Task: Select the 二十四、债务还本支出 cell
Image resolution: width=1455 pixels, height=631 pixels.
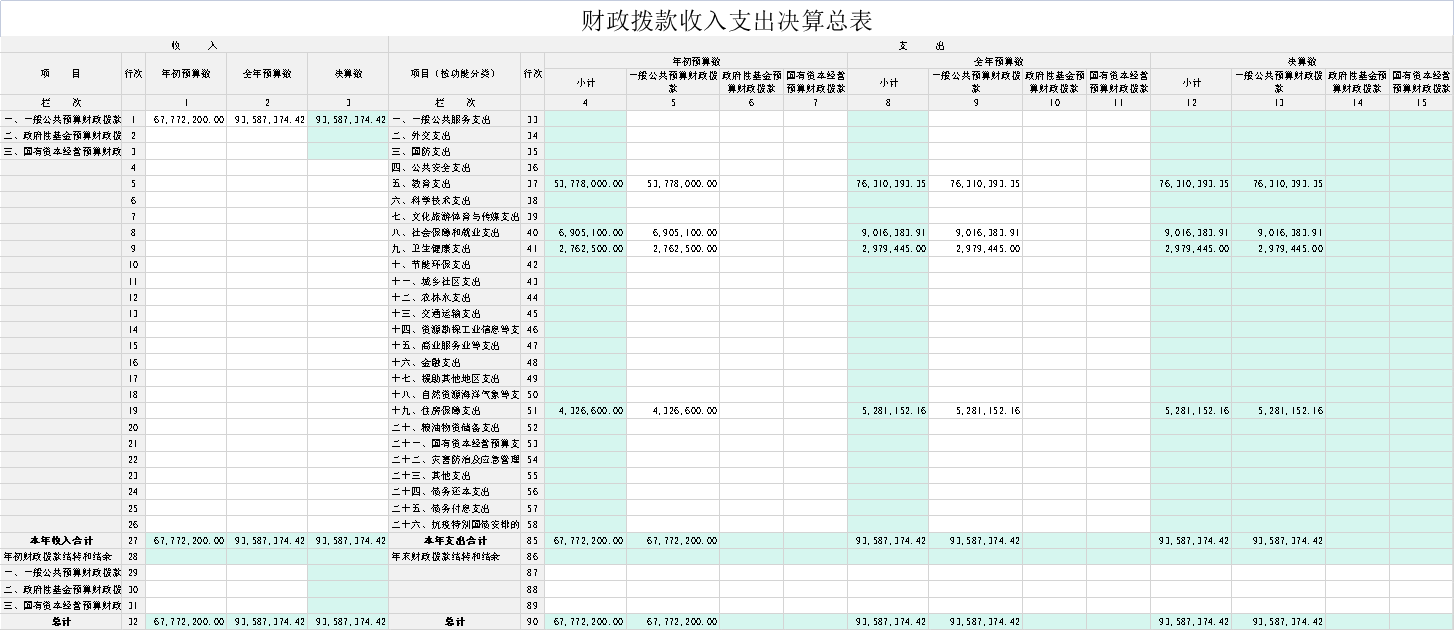Action: [454, 491]
